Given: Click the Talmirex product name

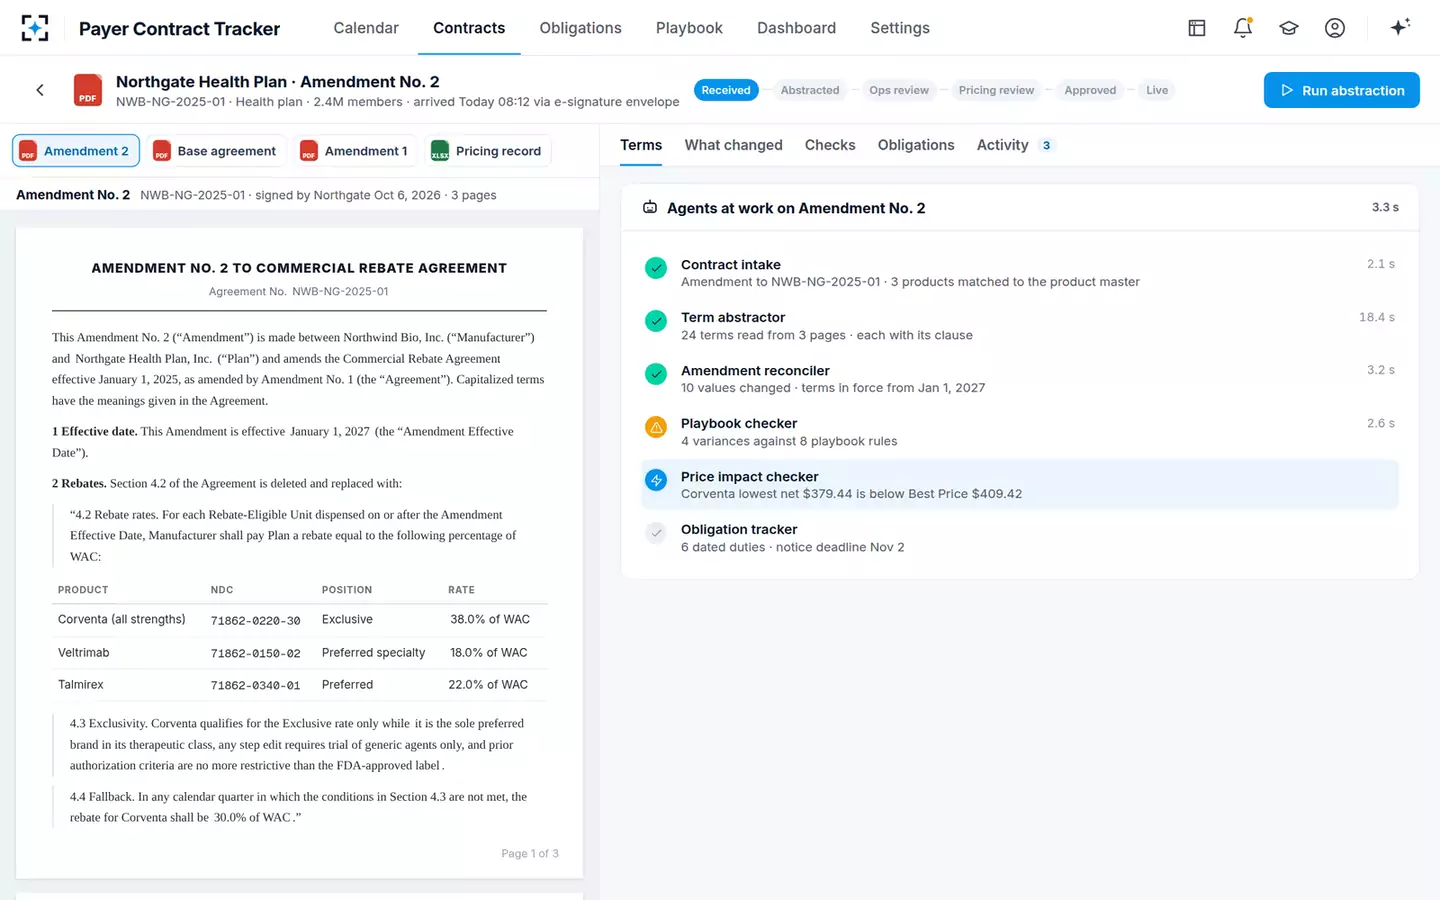Looking at the screenshot, I should pyautogui.click(x=81, y=685).
